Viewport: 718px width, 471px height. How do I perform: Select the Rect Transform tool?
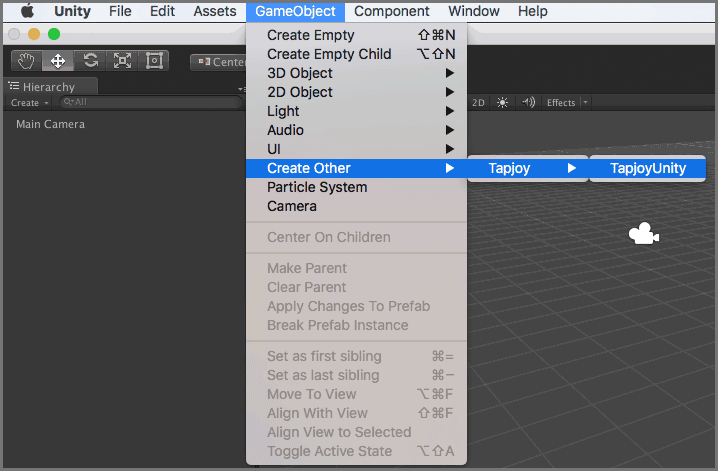pyautogui.click(x=154, y=61)
